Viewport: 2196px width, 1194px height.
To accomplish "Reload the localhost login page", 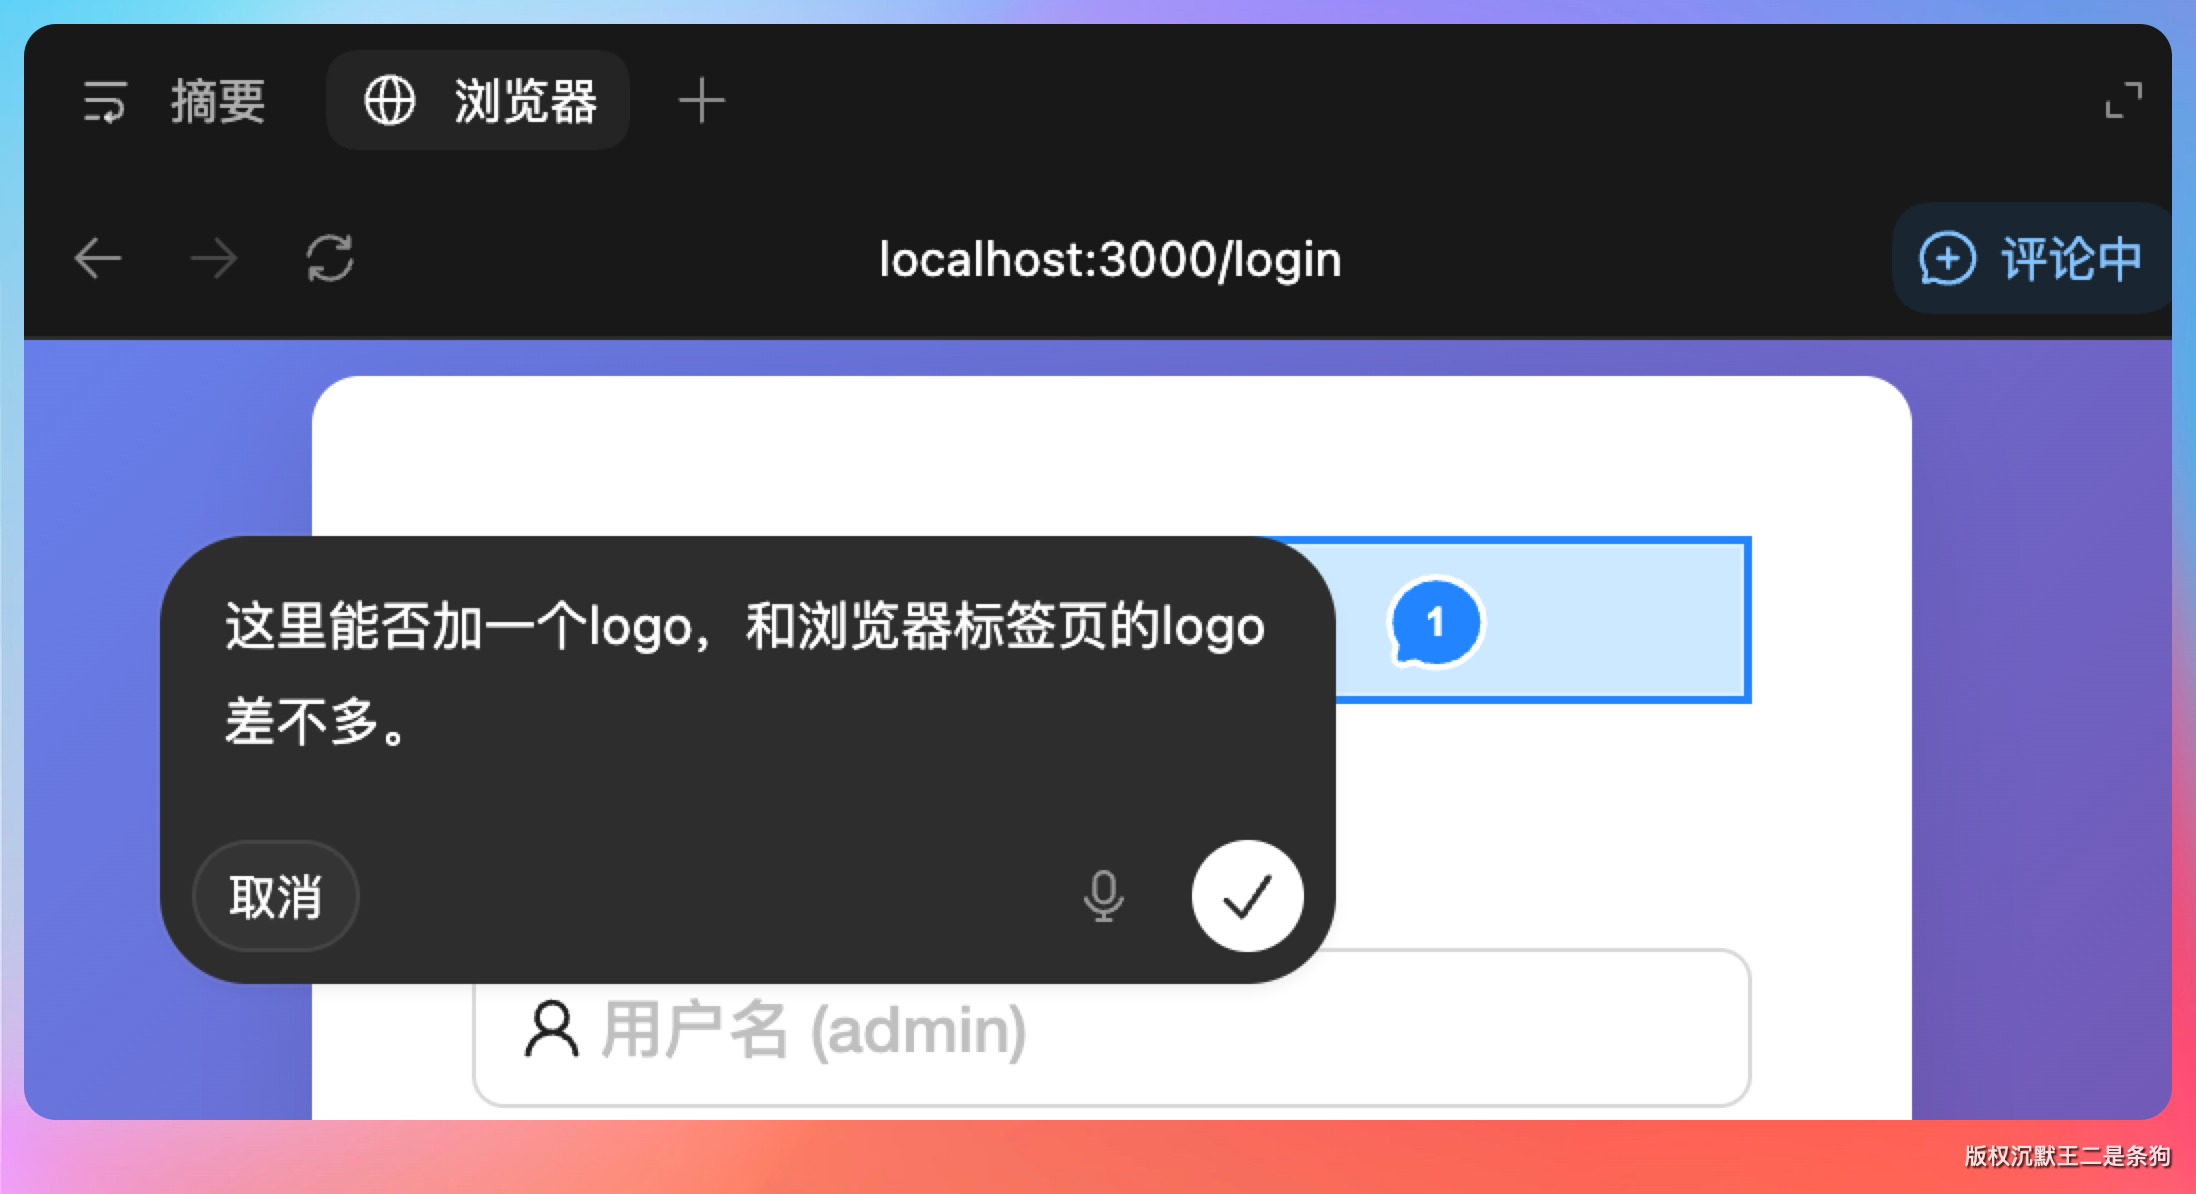I will (x=330, y=259).
